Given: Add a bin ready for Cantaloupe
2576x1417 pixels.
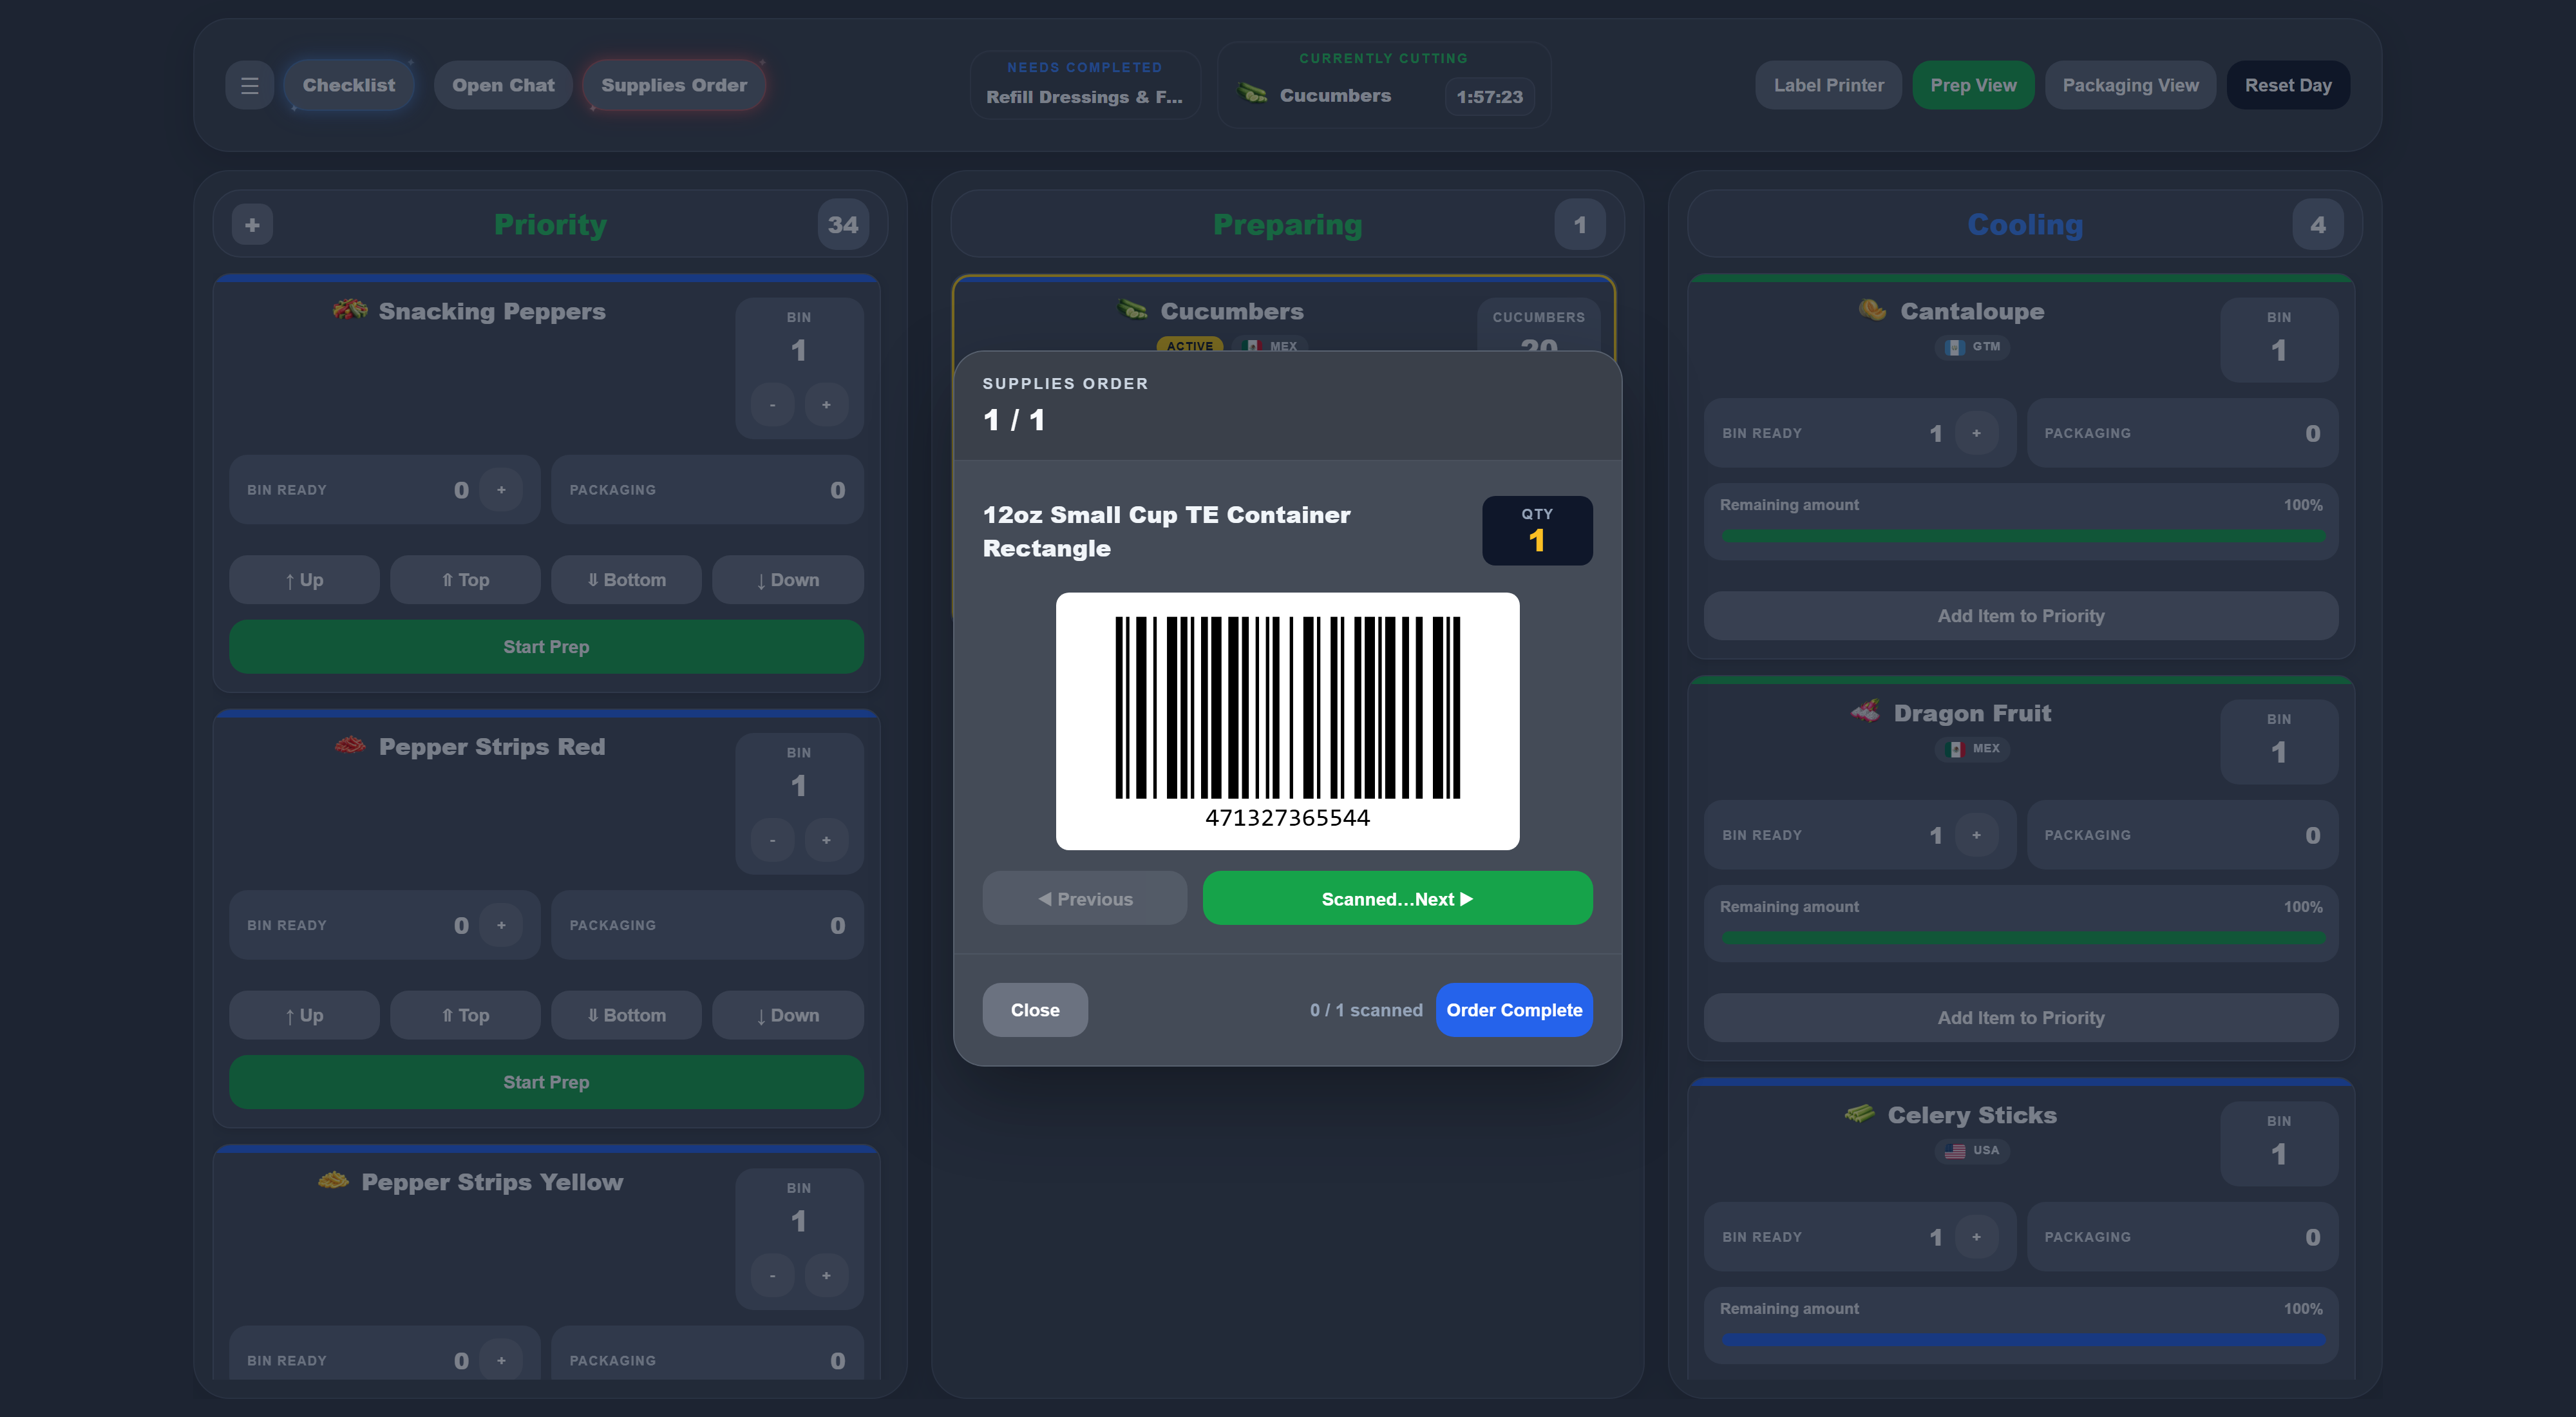Looking at the screenshot, I should [x=1976, y=433].
